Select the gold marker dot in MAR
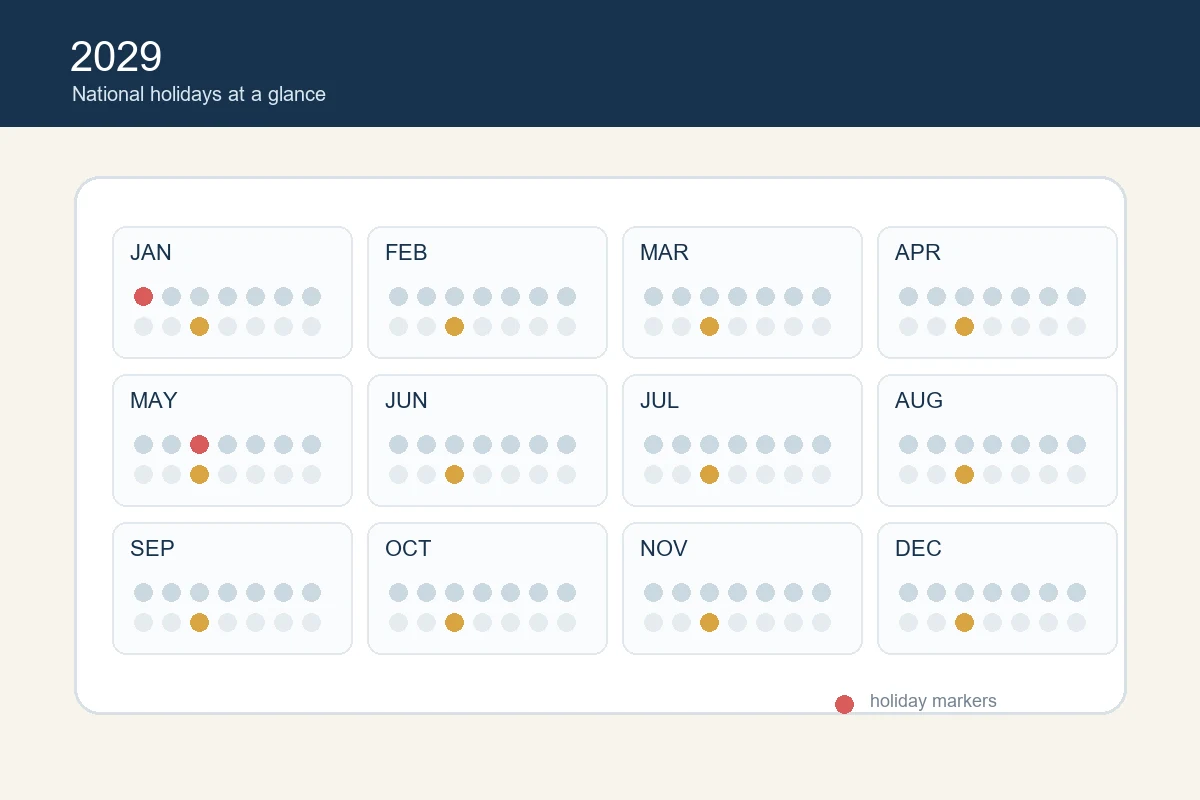Screen dimensions: 1200x800 point(709,326)
